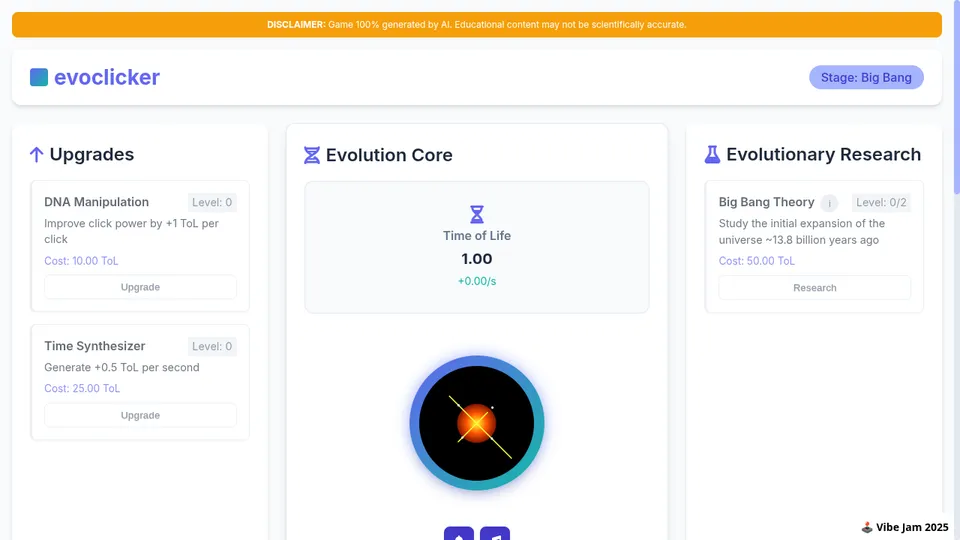Click the evoclicker title text

(107, 77)
